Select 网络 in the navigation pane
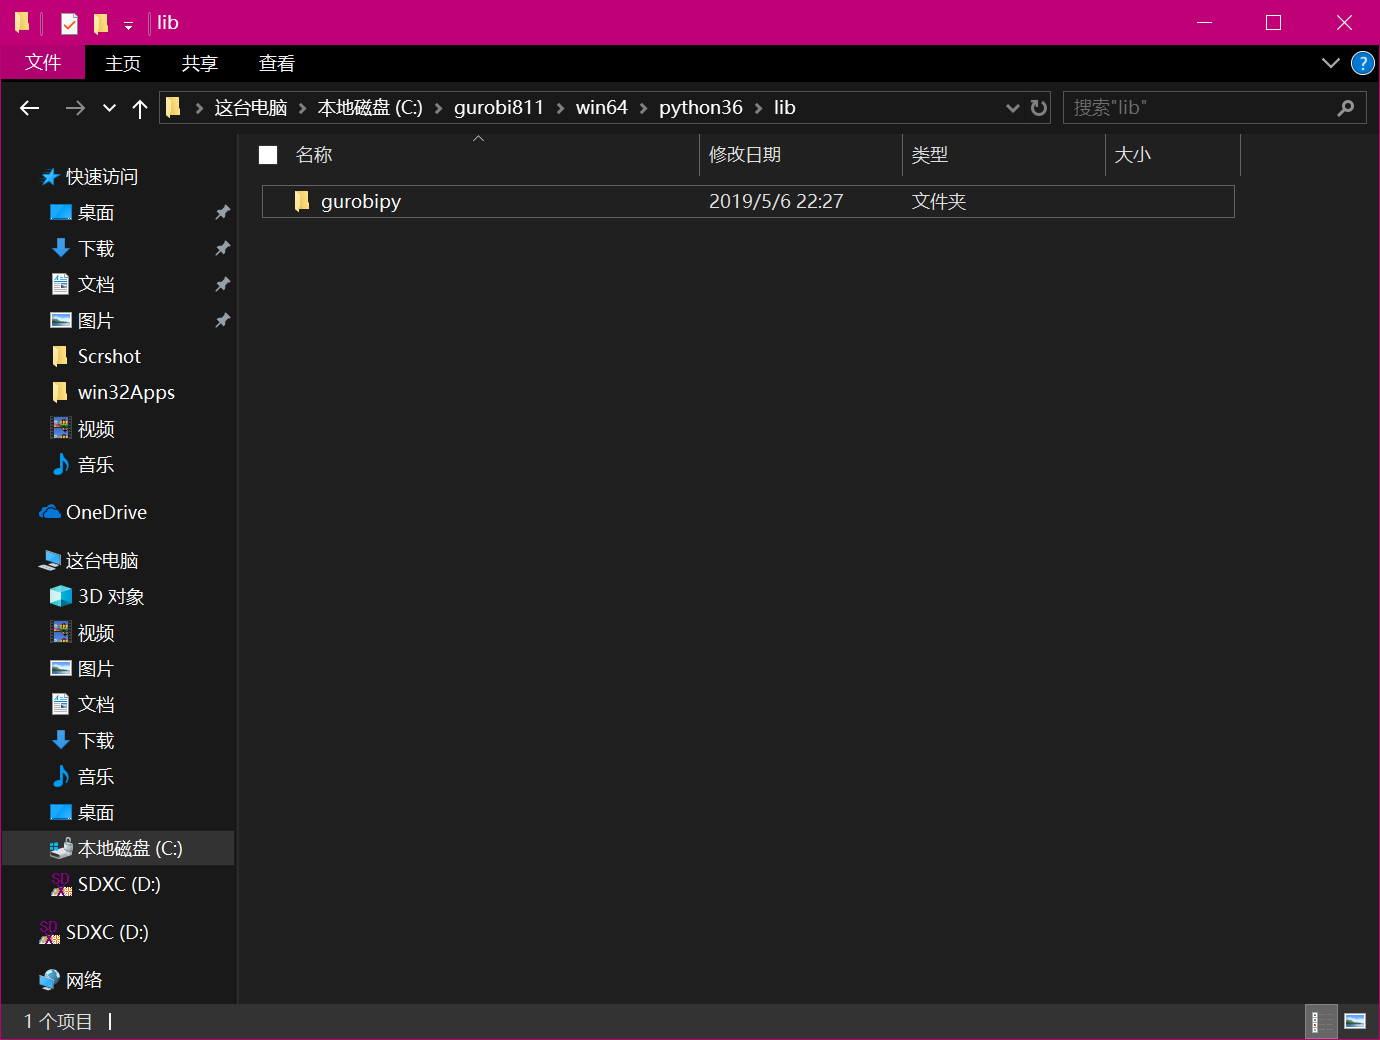This screenshot has height=1040, width=1380. (84, 980)
